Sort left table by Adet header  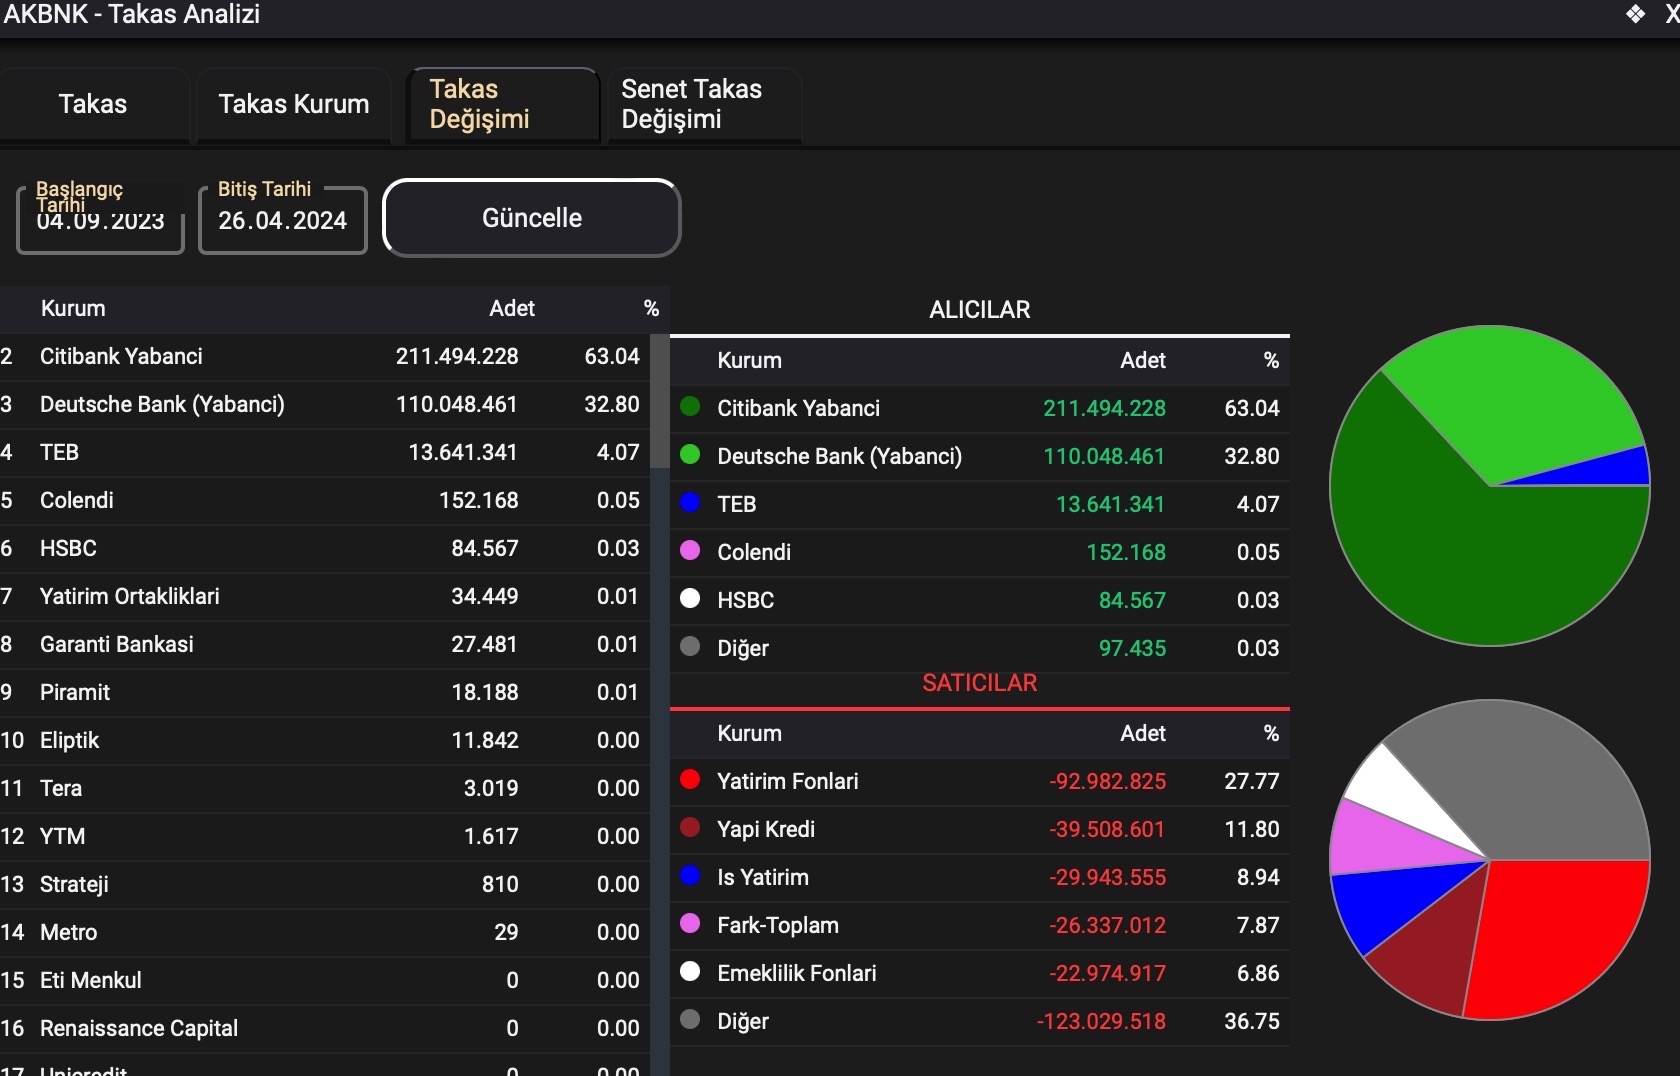pyautogui.click(x=512, y=308)
